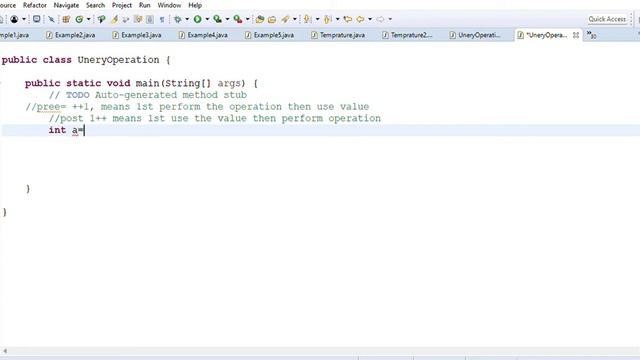Open the Project menu
Image resolution: width=640 pixels, height=360 pixels.
pyautogui.click(x=122, y=5)
